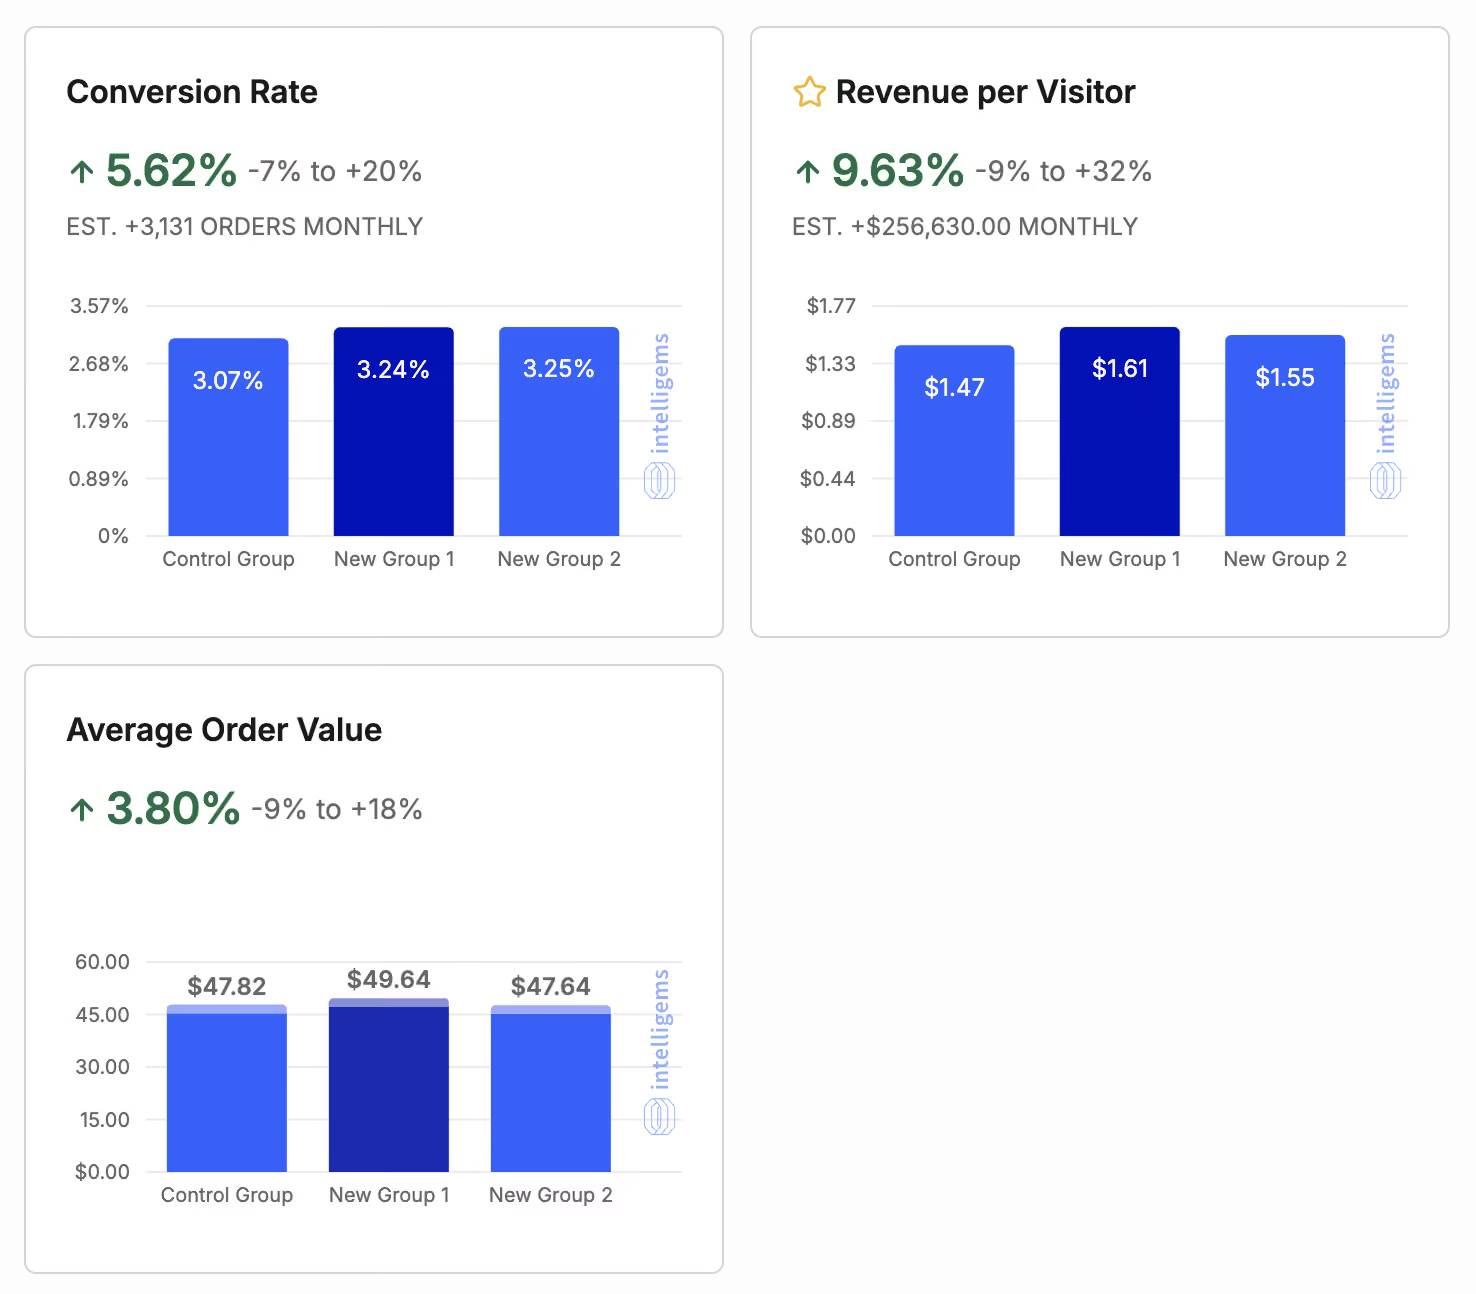The width and height of the screenshot is (1476, 1294).
Task: Click the green up arrow beside 9.63%
Action: pos(808,172)
